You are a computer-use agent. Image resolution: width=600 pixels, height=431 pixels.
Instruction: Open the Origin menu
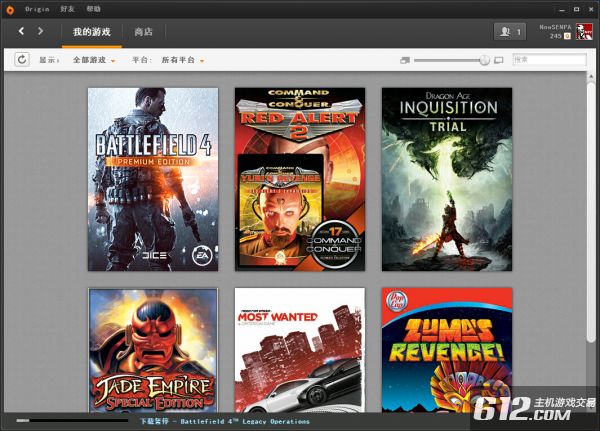37,9
